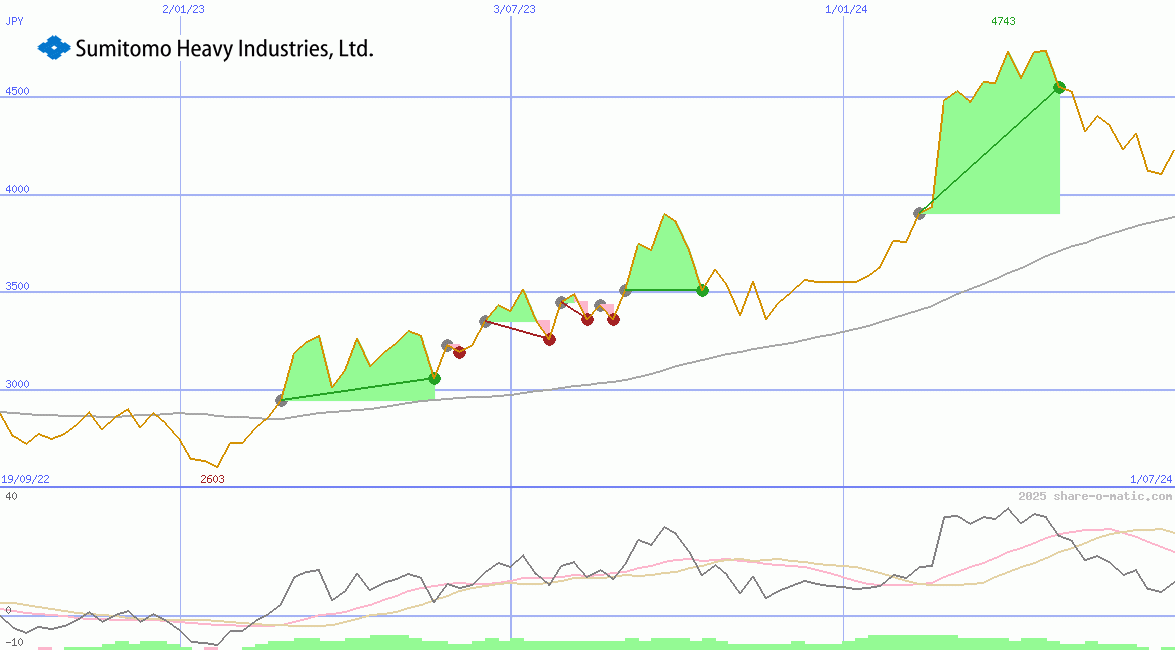Click the Sumitomo blue diamond logo icon

pyautogui.click(x=54, y=48)
